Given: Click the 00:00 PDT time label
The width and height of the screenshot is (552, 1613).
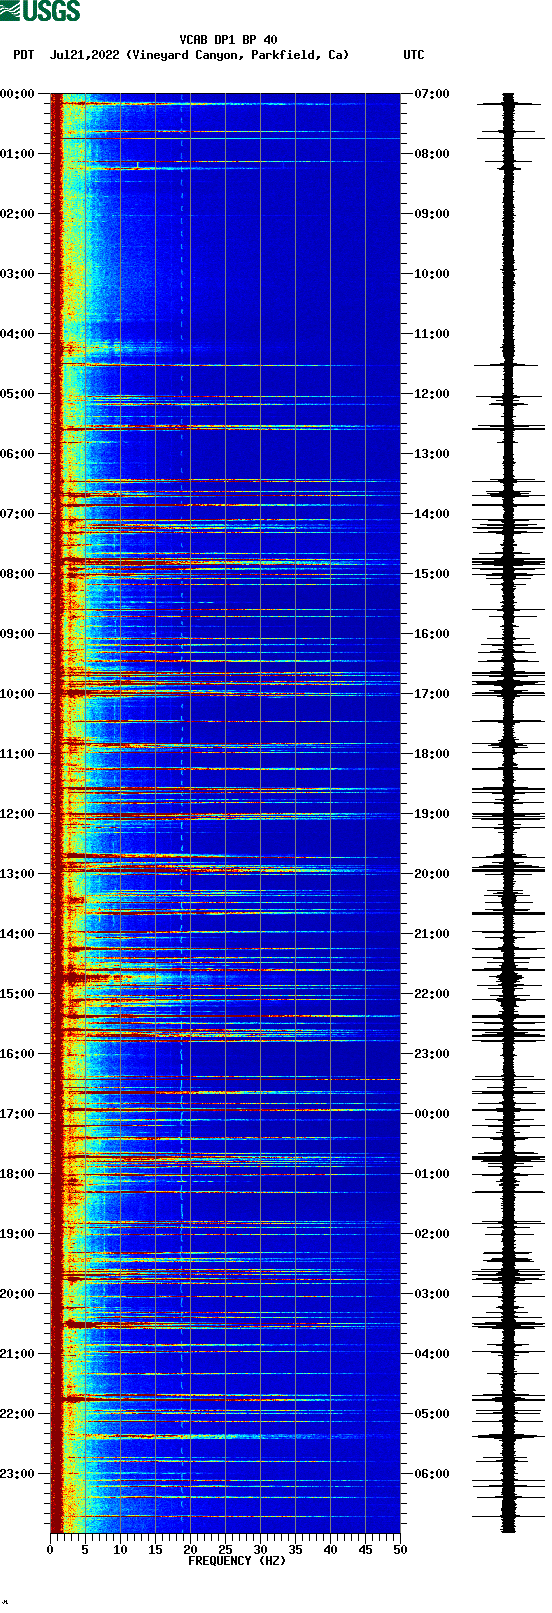Looking at the screenshot, I should pos(18,94).
